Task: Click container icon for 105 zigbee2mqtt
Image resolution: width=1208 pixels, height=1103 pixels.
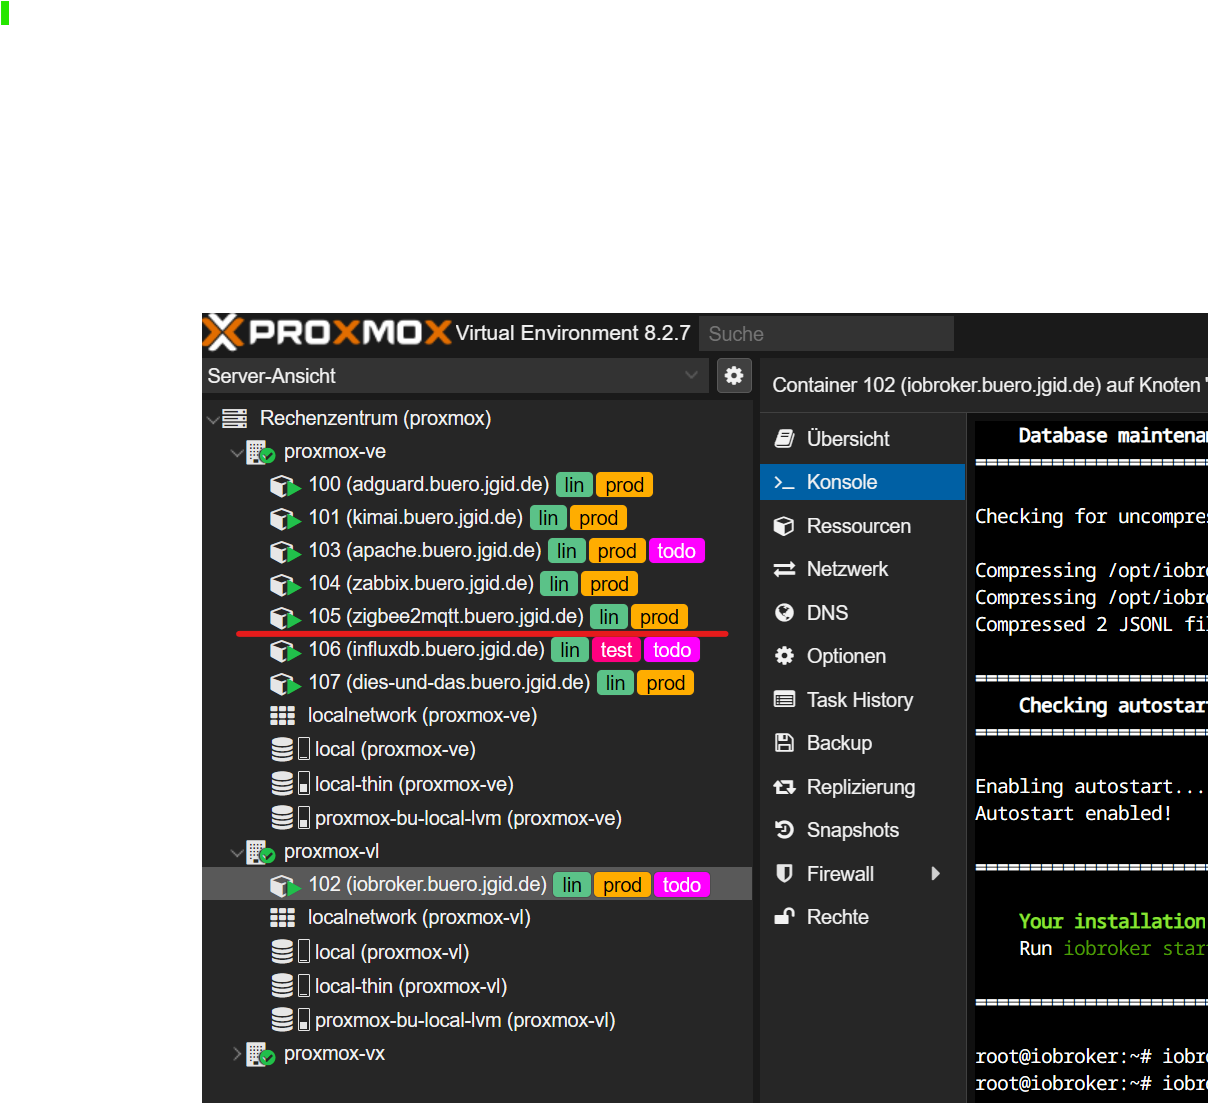Action: click(x=285, y=617)
